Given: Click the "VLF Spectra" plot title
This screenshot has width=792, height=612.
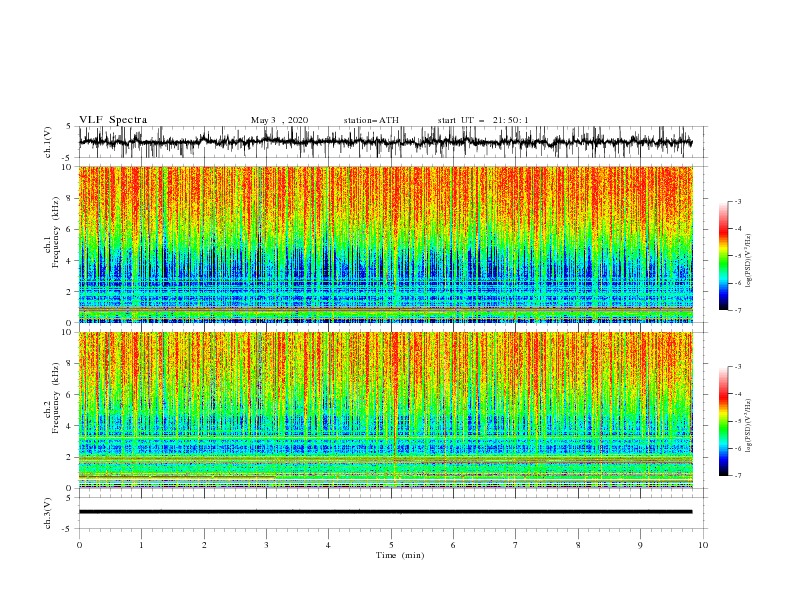Looking at the screenshot, I should 113,120.
